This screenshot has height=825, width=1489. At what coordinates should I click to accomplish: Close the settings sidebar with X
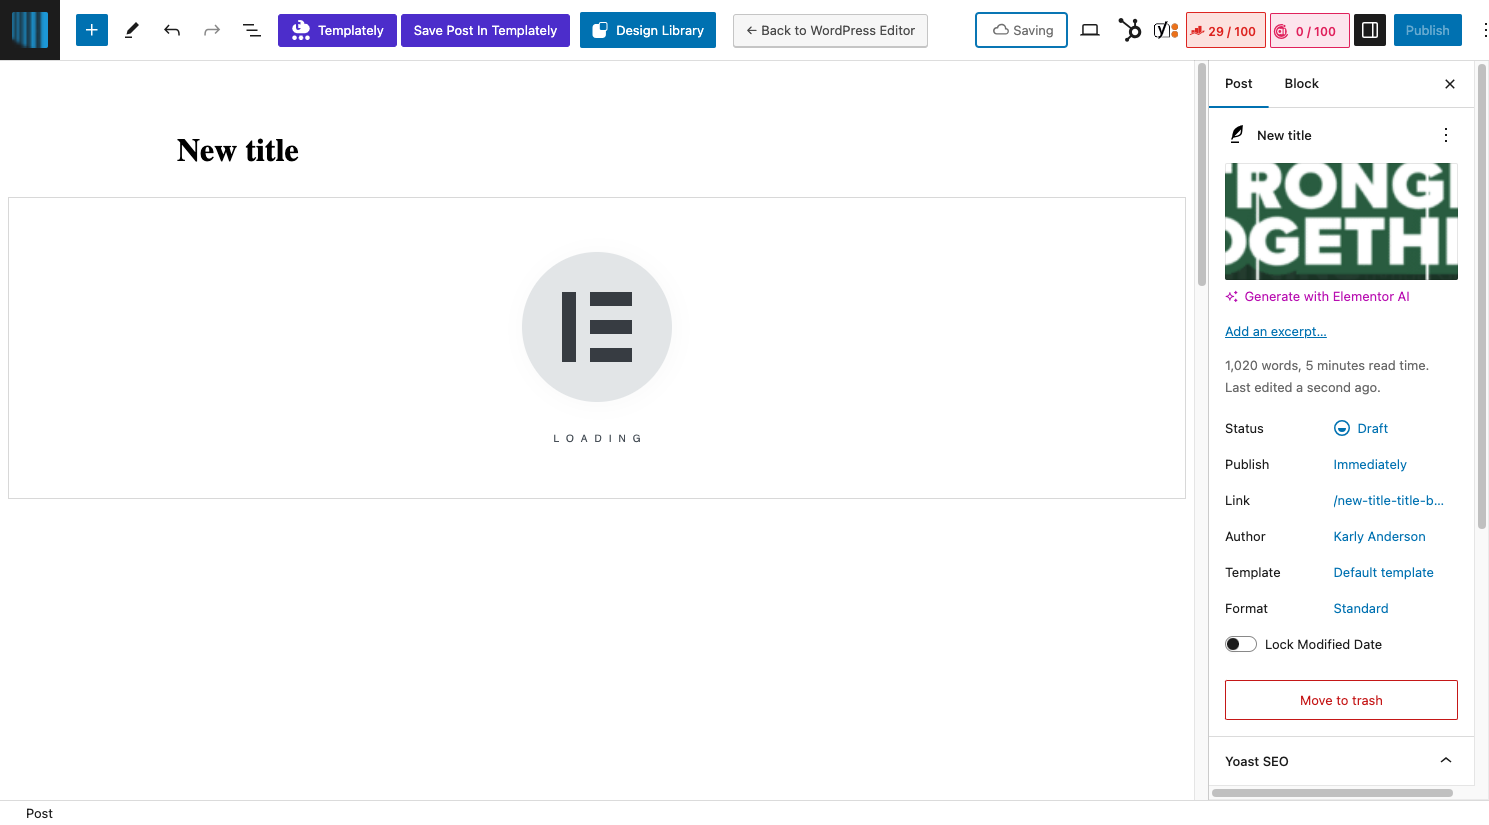[x=1450, y=84]
